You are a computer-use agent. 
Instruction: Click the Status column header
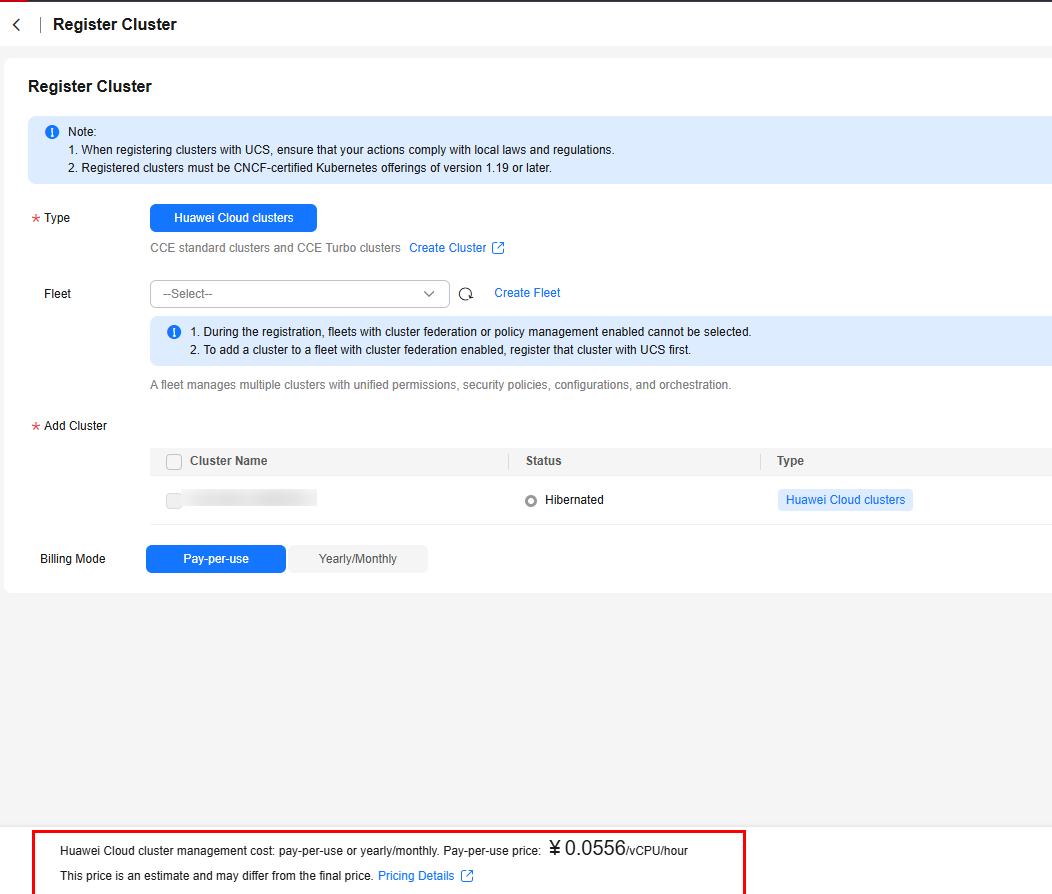point(543,461)
